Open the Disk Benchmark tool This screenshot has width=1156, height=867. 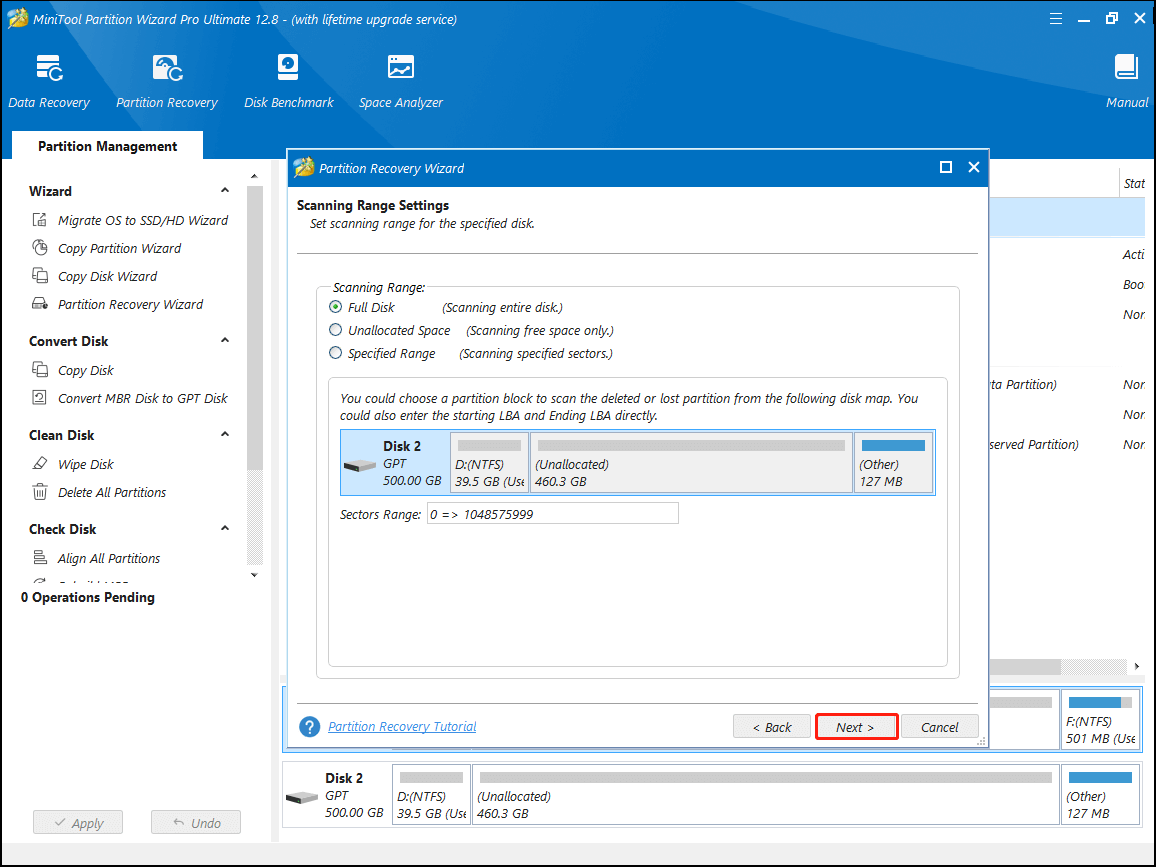[x=288, y=81]
